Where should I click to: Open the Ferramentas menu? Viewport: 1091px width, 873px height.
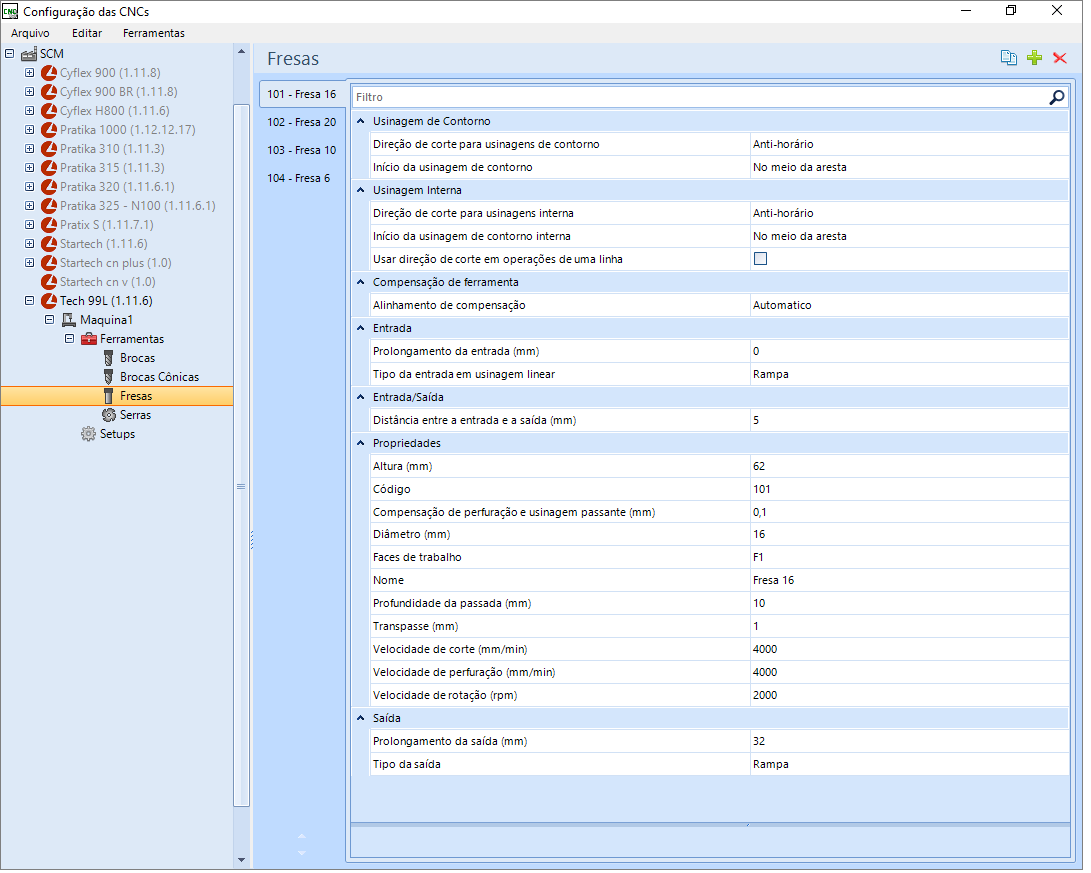pyautogui.click(x=155, y=33)
